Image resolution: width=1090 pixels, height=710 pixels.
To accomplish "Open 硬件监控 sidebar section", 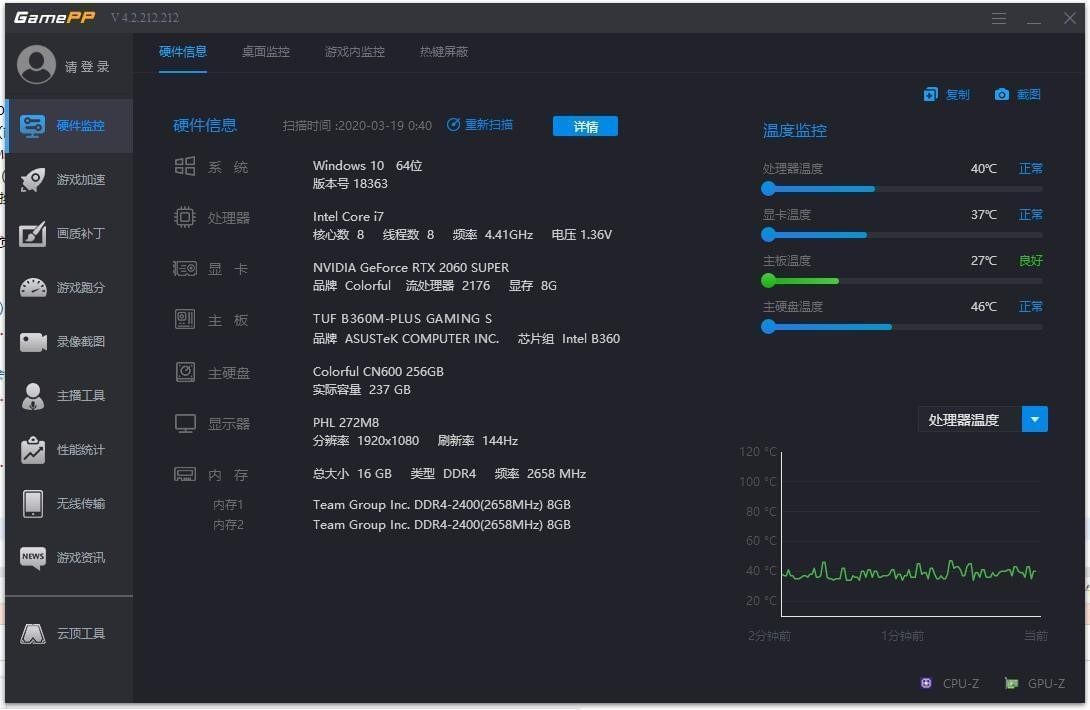I will (69, 126).
